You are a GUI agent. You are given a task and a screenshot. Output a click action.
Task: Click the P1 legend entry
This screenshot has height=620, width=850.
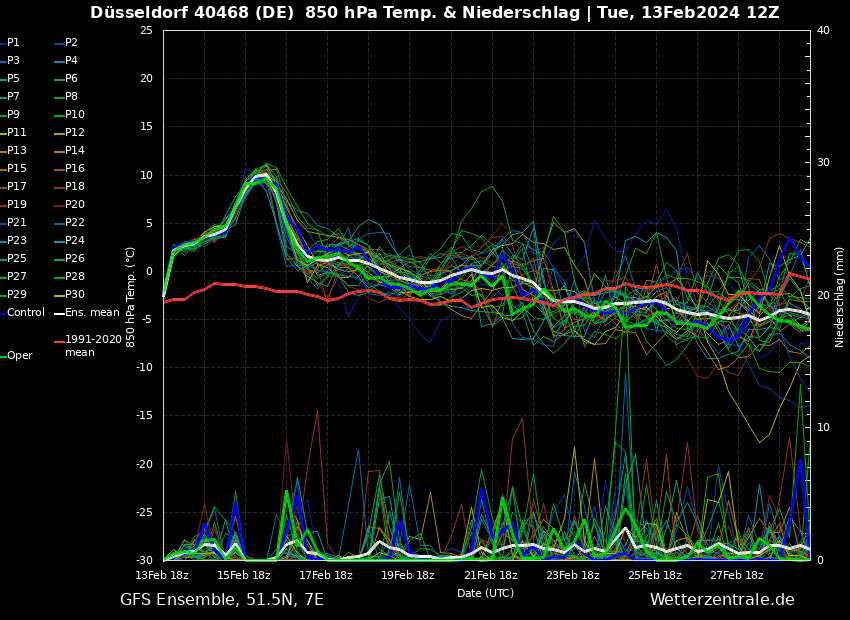[13, 43]
